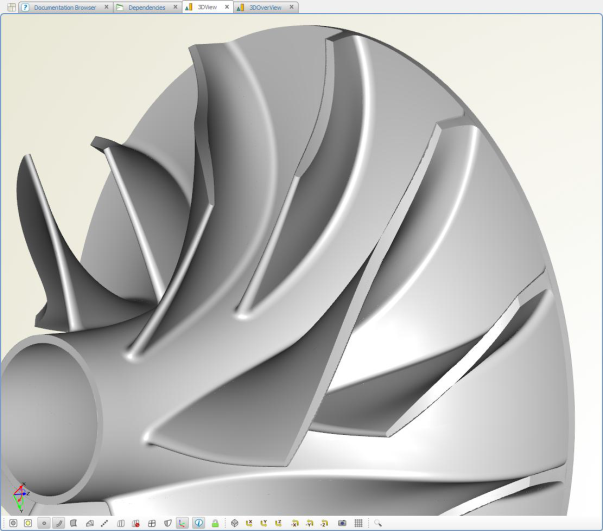Switch to the Documentation Browser tab
603x531 pixels.
[65, 7]
